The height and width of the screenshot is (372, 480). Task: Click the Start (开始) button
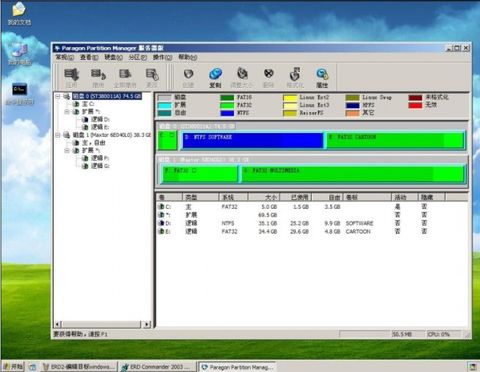pyautogui.click(x=13, y=367)
